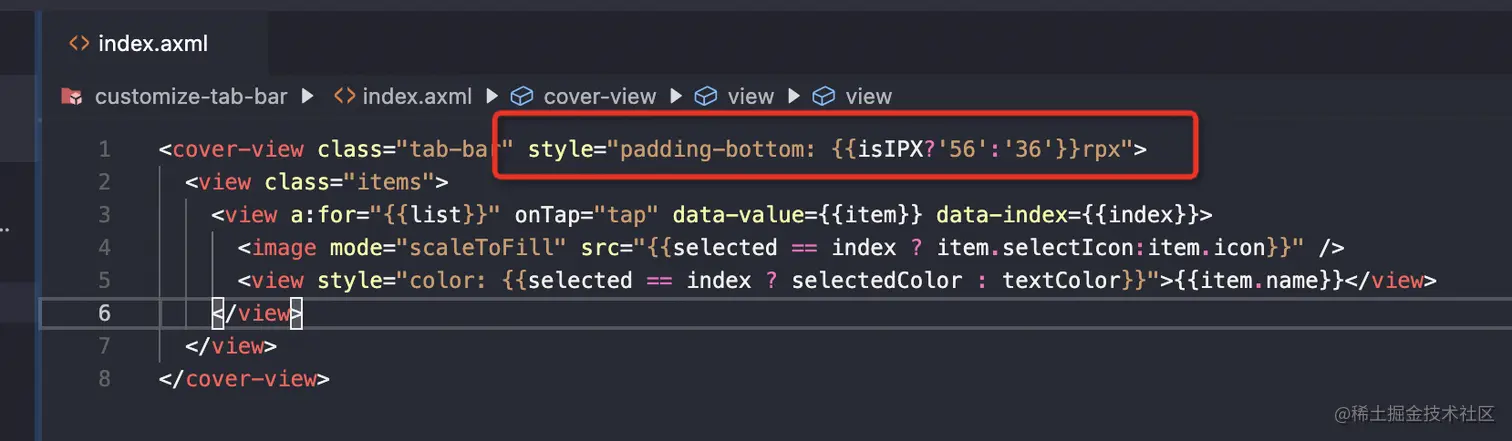
Task: Click the cube icon before the first view breadcrumb
Action: click(x=706, y=96)
